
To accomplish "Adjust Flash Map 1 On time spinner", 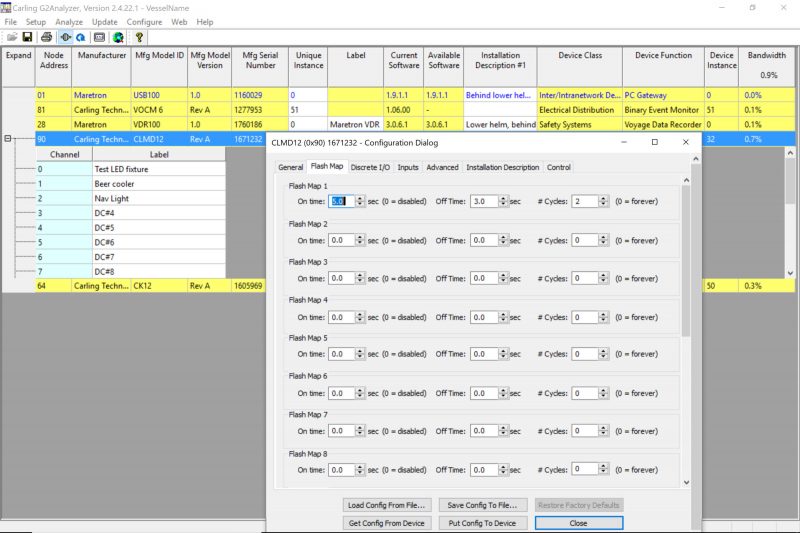I will [360, 201].
